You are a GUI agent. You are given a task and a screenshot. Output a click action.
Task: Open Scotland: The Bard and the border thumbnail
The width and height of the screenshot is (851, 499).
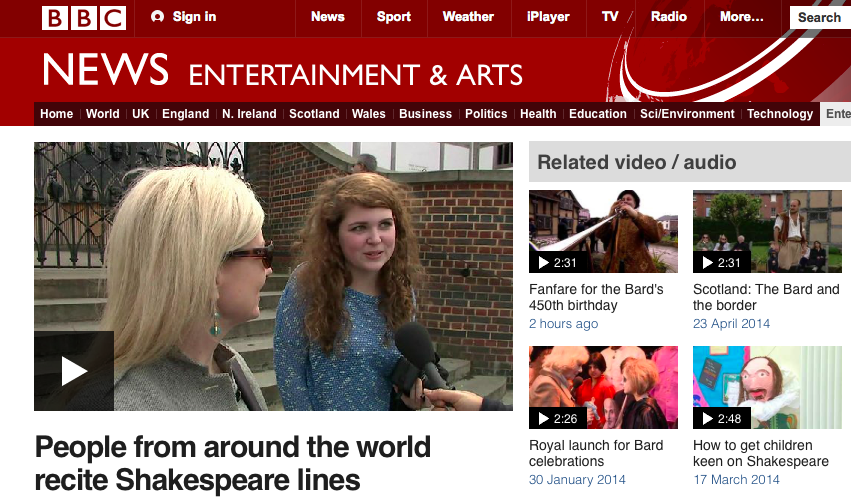click(767, 231)
